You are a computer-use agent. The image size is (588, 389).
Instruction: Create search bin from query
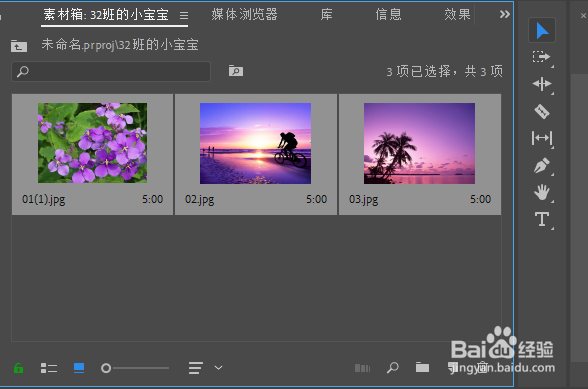coord(236,71)
